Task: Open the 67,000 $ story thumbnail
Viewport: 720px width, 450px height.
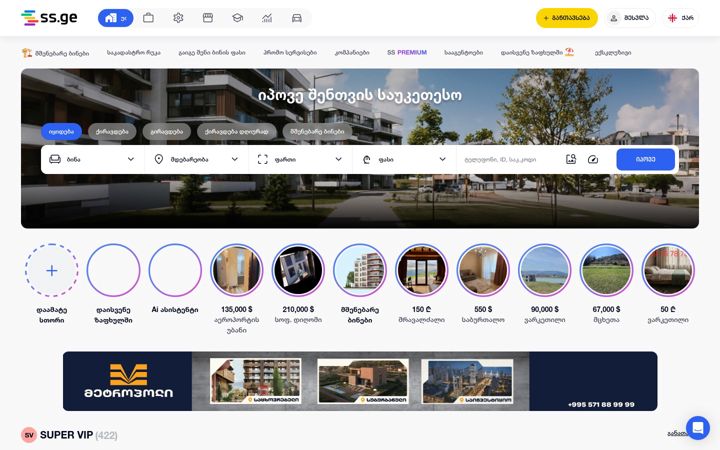Action: point(606,270)
